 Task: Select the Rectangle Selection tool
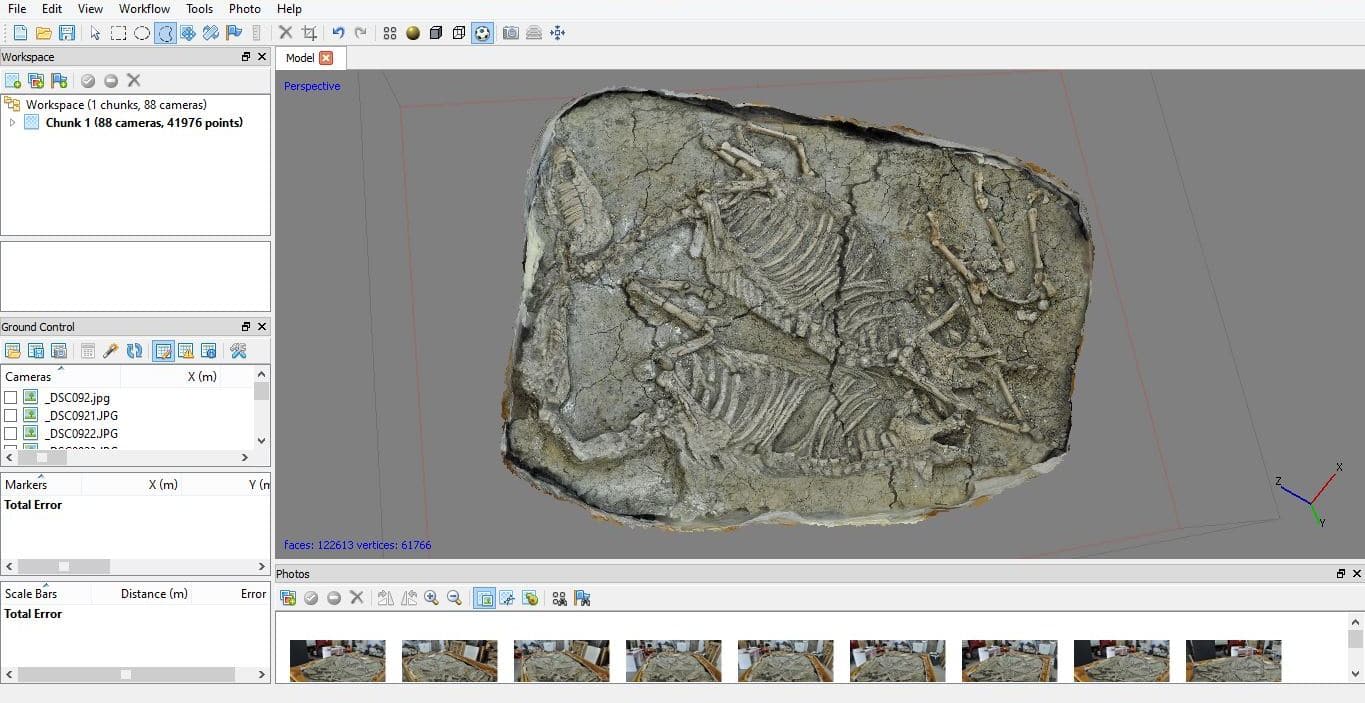pos(118,33)
